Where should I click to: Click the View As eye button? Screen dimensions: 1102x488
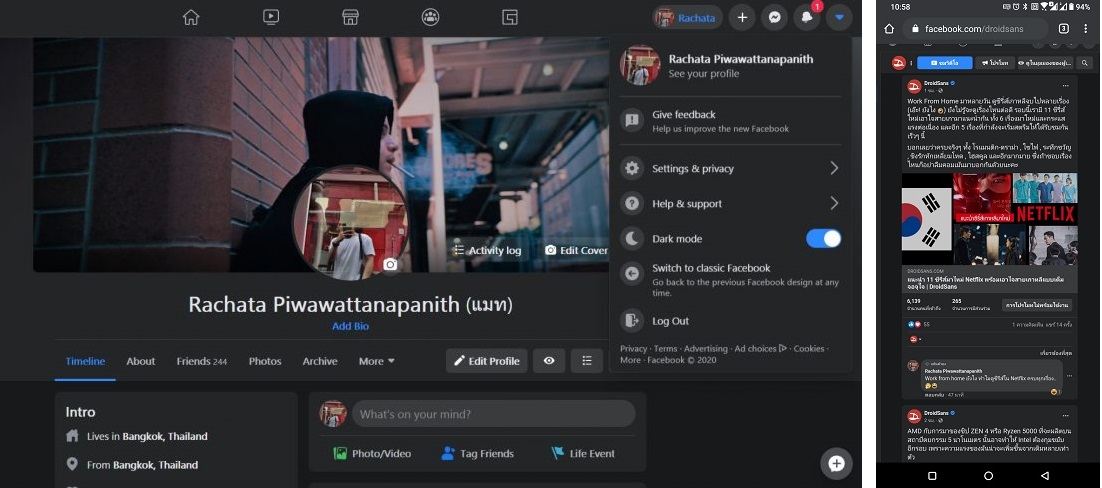(549, 361)
